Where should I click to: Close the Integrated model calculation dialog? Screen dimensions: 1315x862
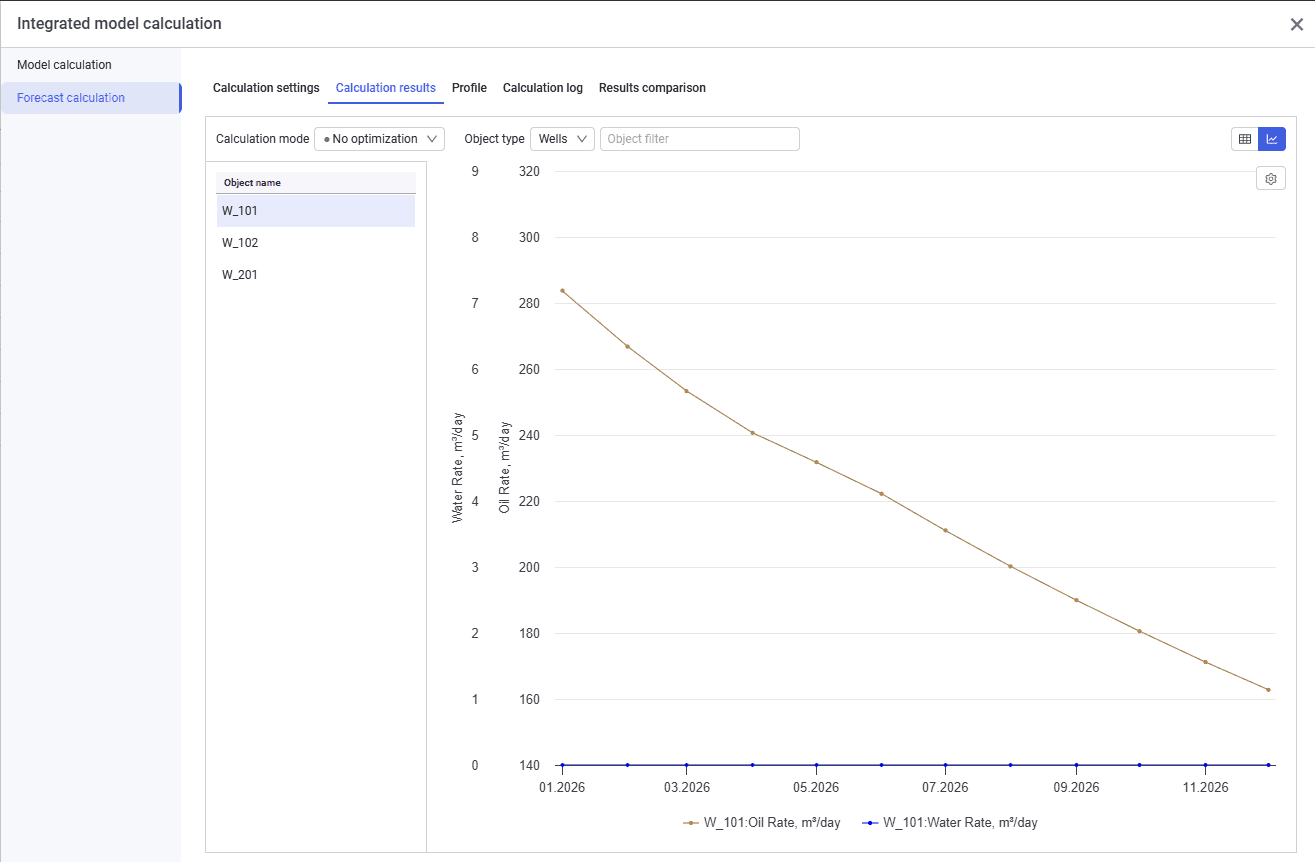[x=1296, y=25]
